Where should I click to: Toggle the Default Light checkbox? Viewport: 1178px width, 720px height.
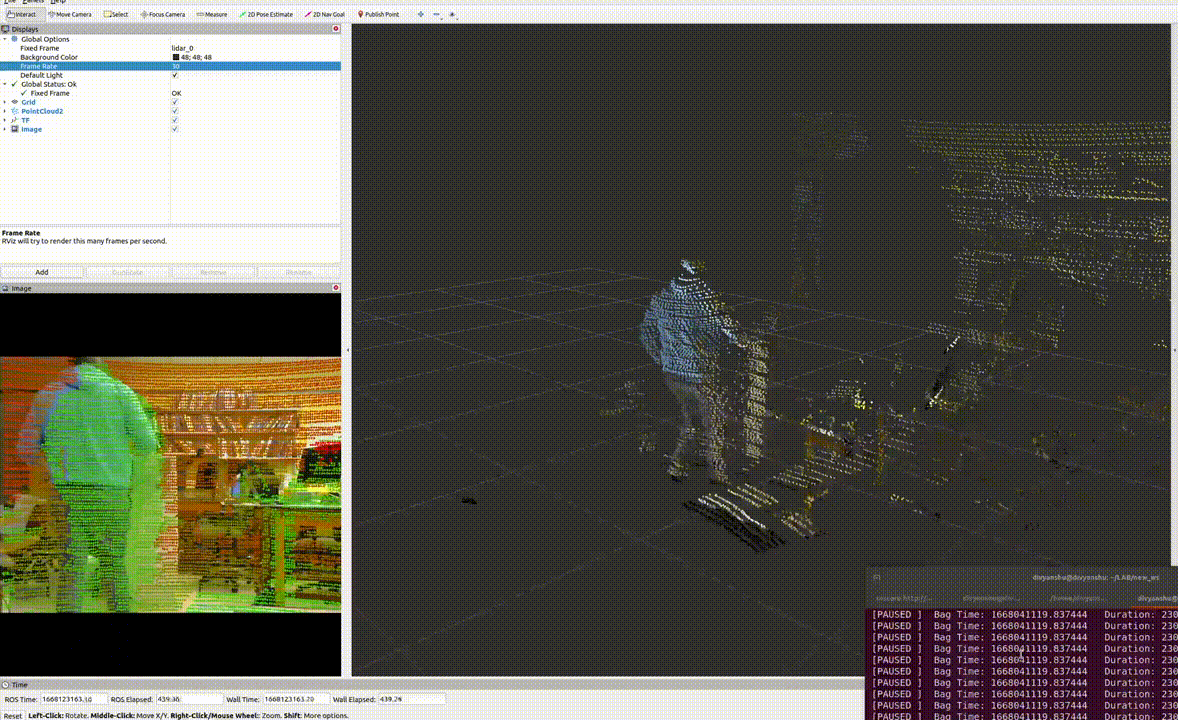click(175, 75)
